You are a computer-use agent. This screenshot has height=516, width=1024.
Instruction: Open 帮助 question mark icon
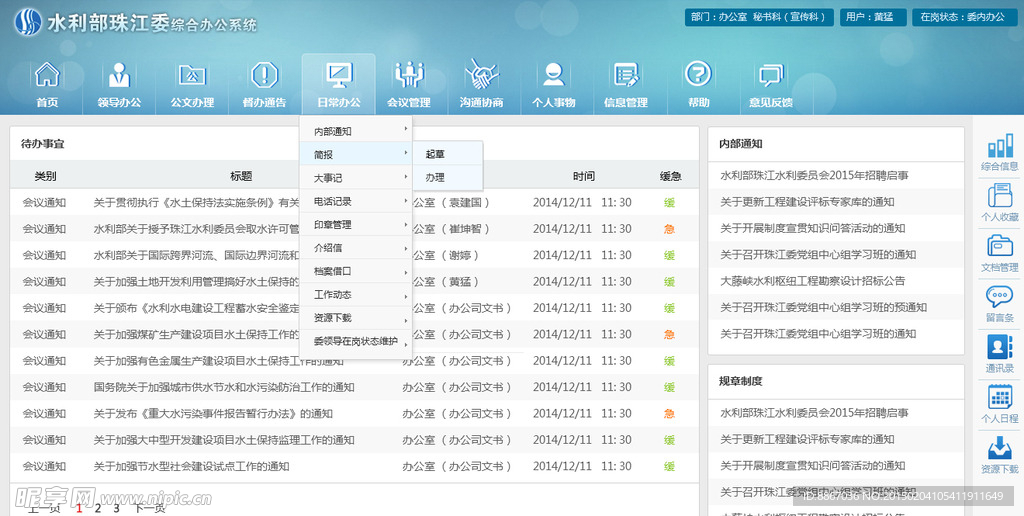[x=698, y=73]
